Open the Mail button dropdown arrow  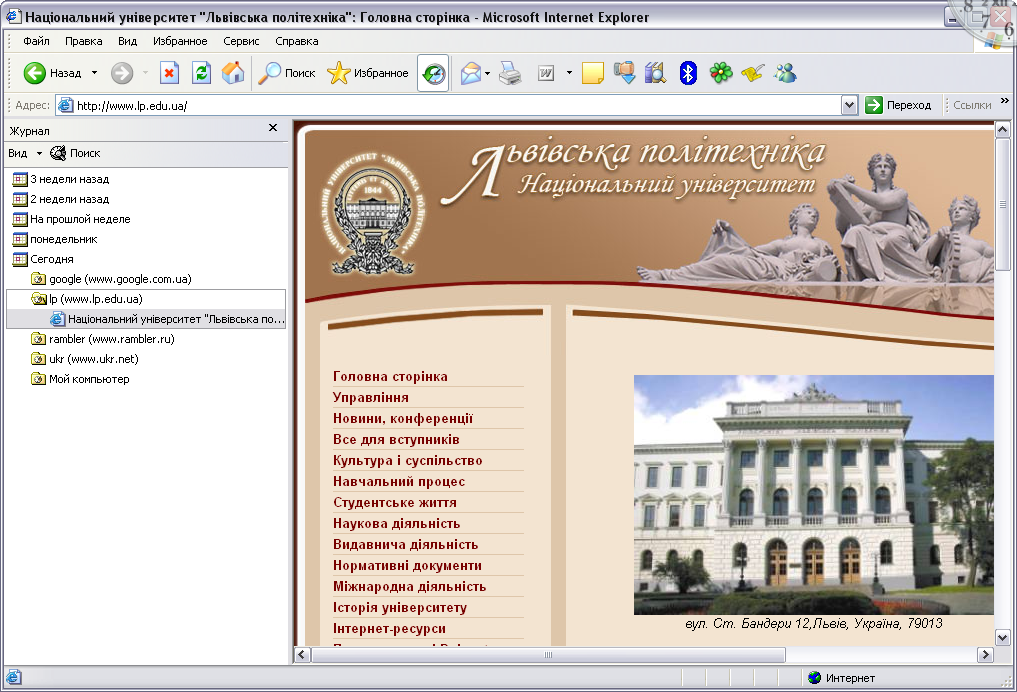click(487, 73)
